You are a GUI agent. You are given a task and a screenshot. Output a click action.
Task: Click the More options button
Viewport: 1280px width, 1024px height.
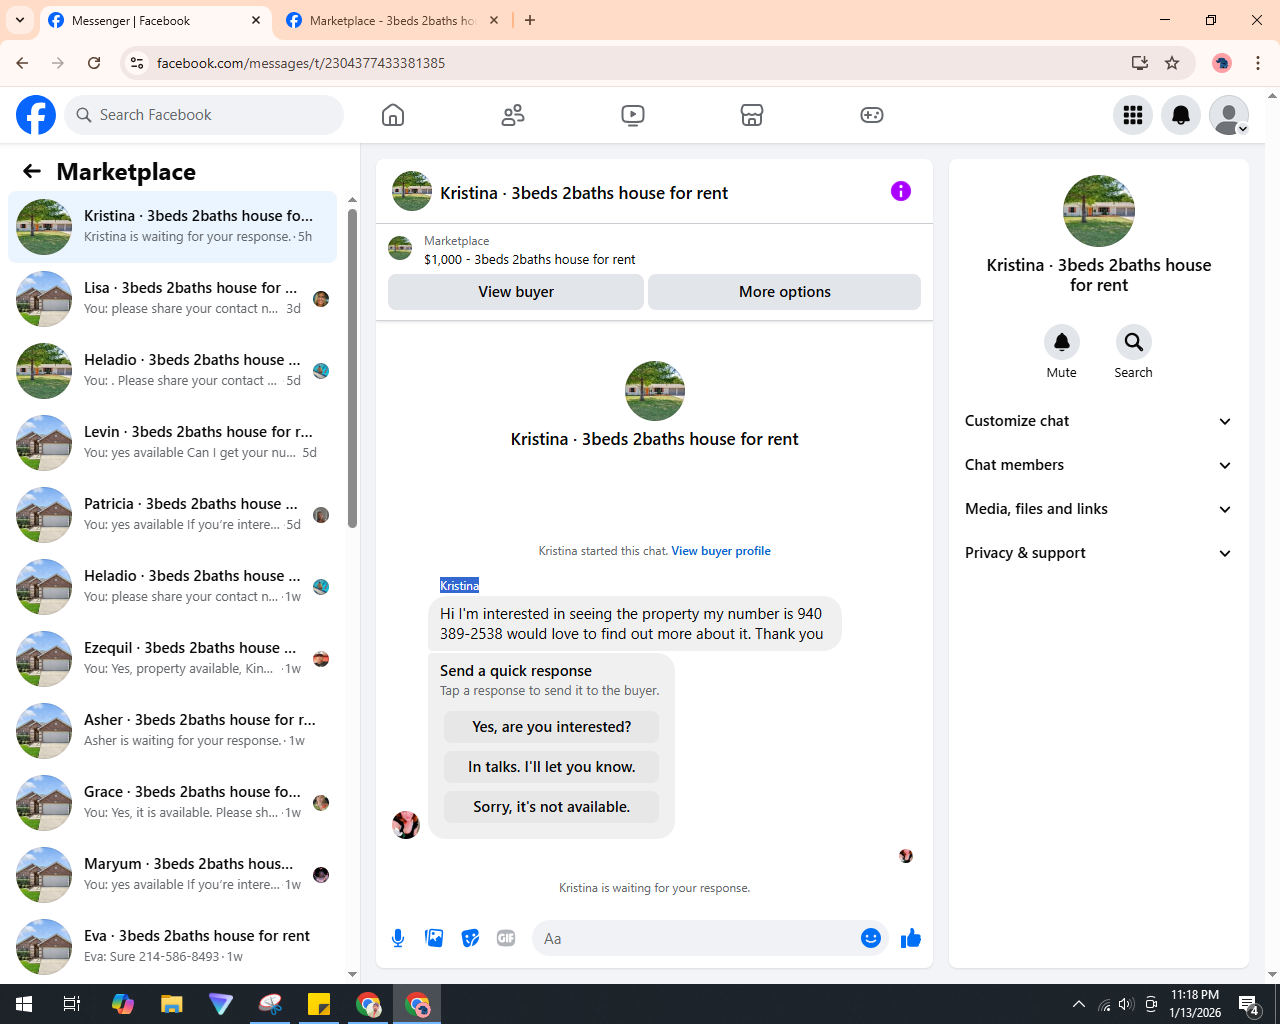[785, 292]
